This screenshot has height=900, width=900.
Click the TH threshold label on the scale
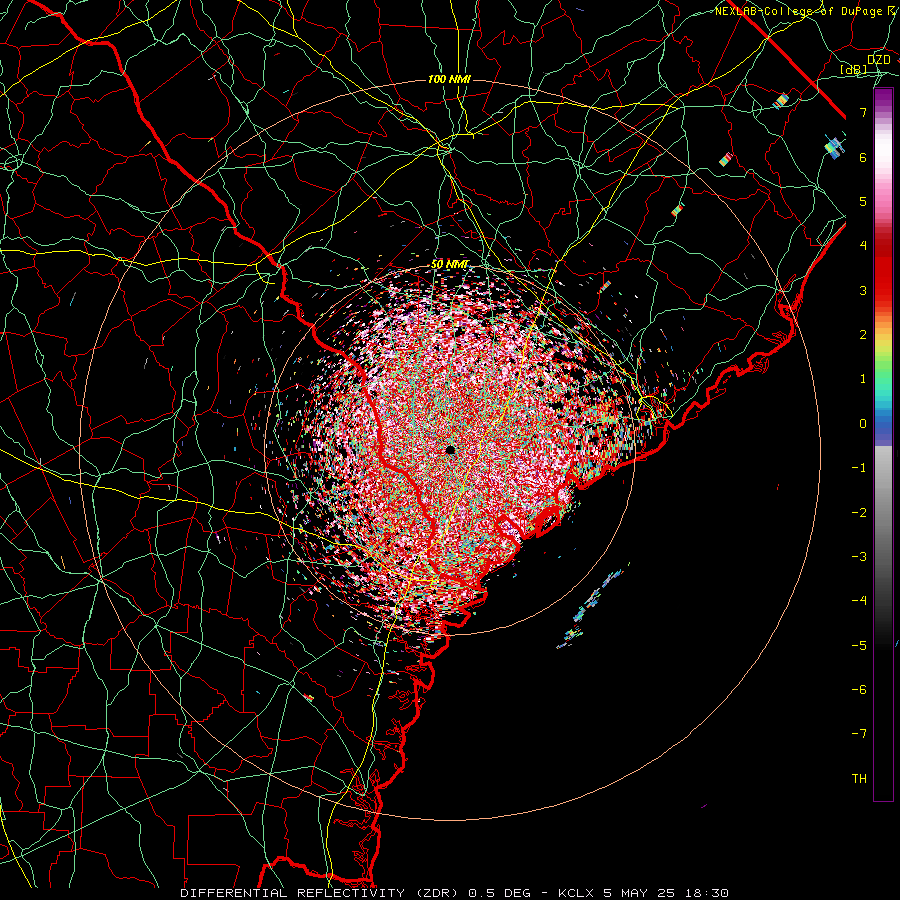tap(859, 779)
